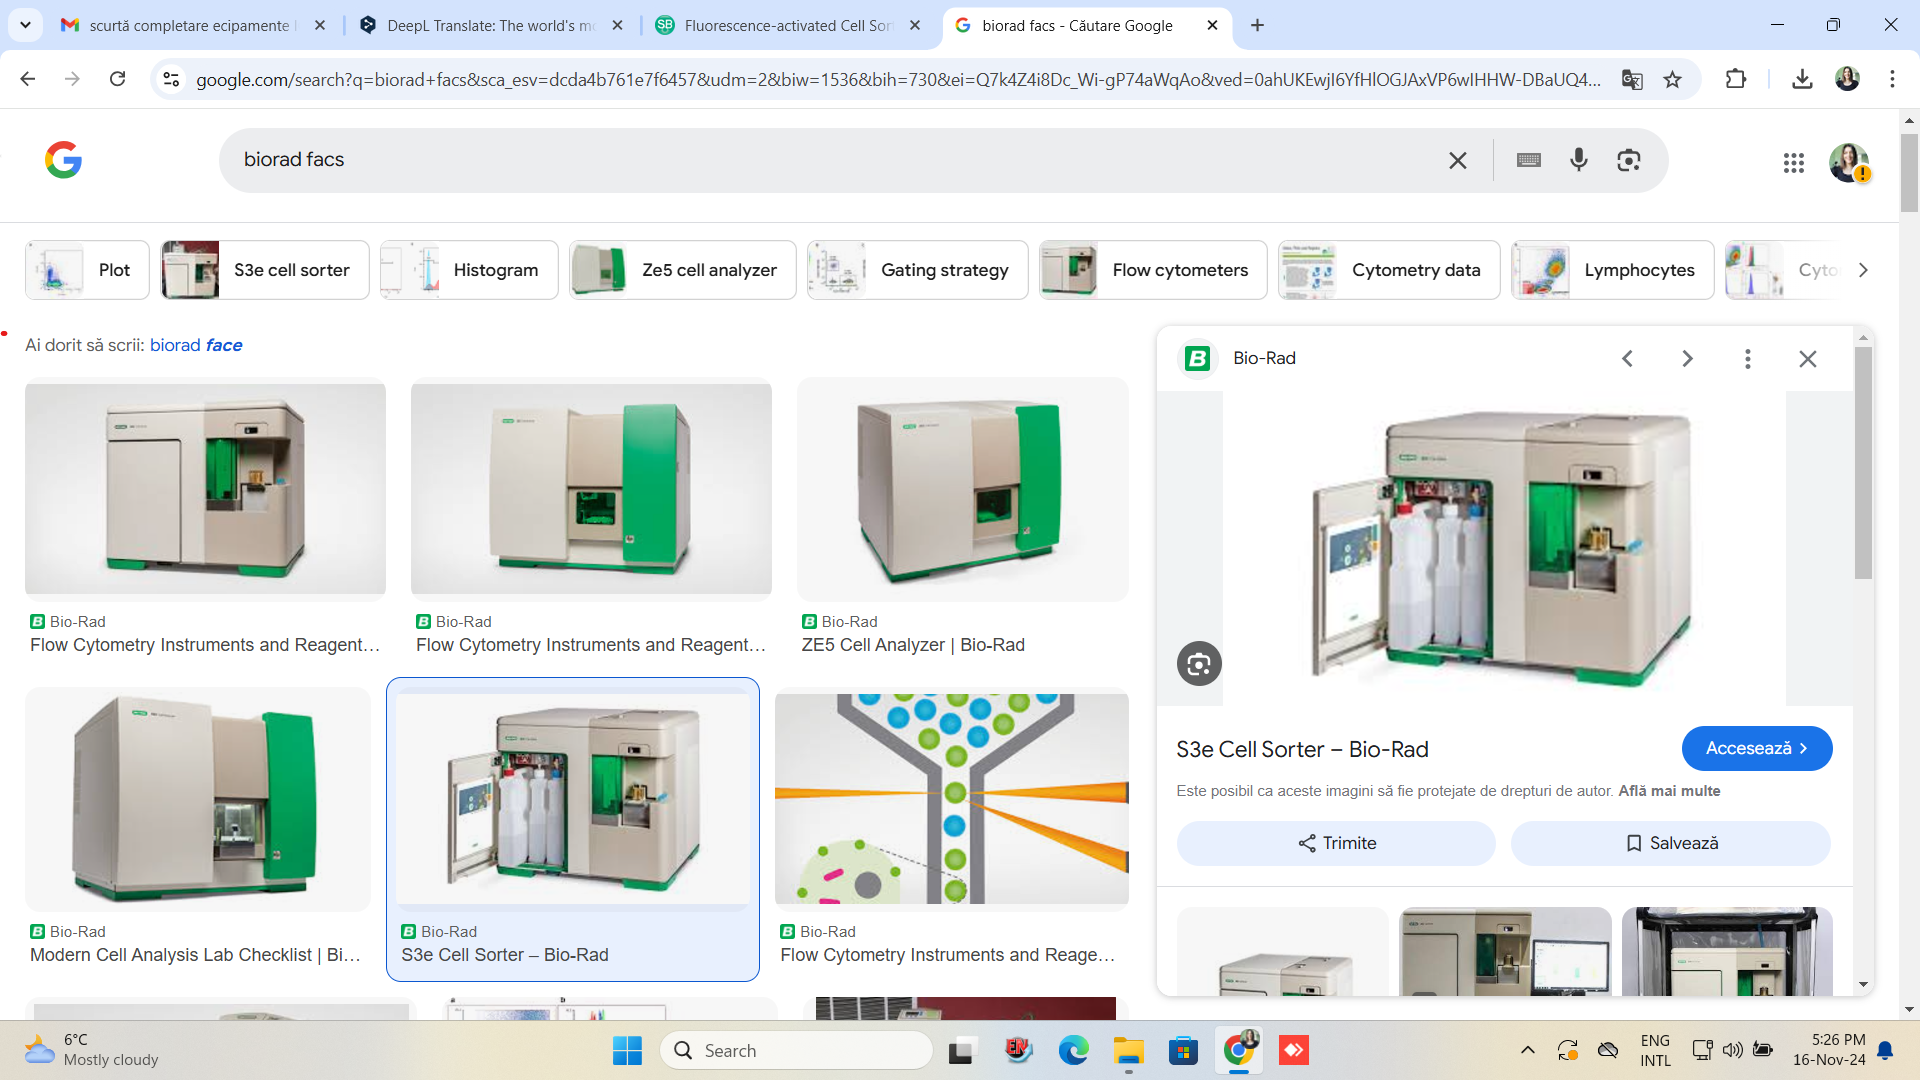Search by image with Google Lens icon

[1629, 160]
